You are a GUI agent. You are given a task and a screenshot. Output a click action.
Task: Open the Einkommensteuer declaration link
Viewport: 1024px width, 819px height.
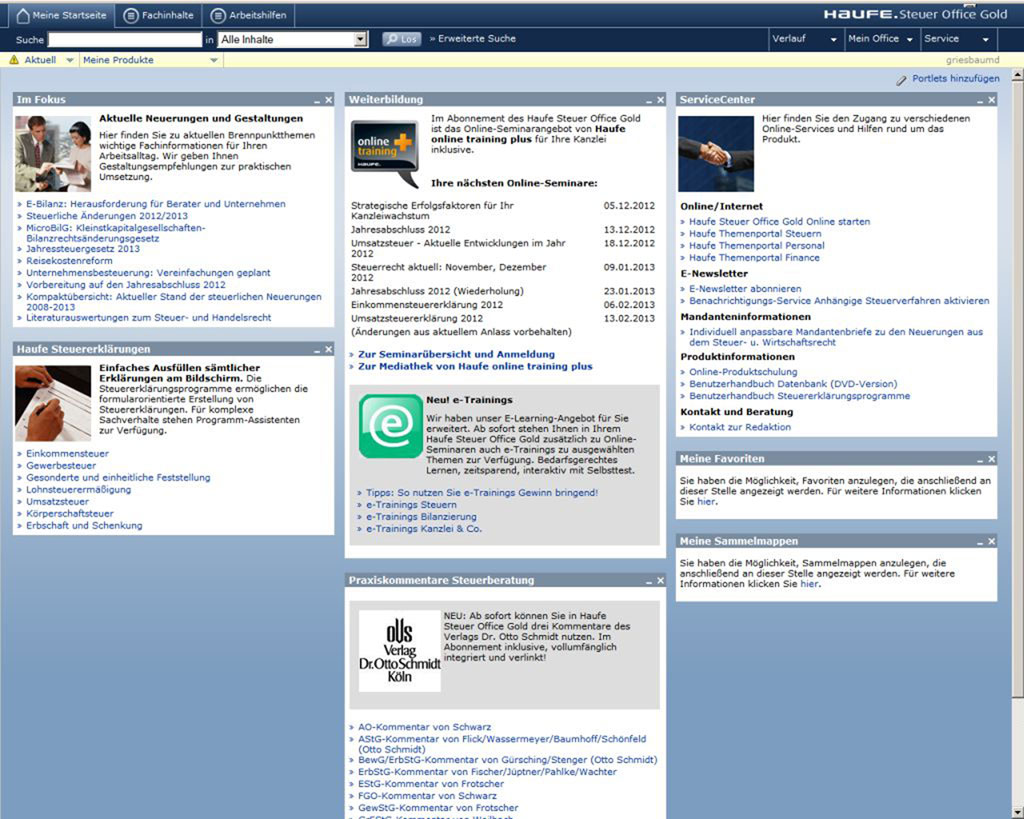point(67,453)
